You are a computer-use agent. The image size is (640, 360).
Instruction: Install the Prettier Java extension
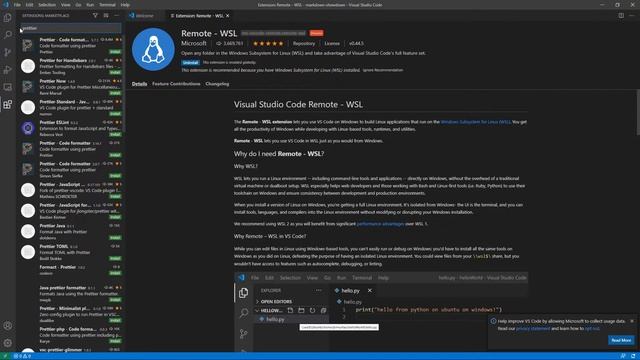115,238
